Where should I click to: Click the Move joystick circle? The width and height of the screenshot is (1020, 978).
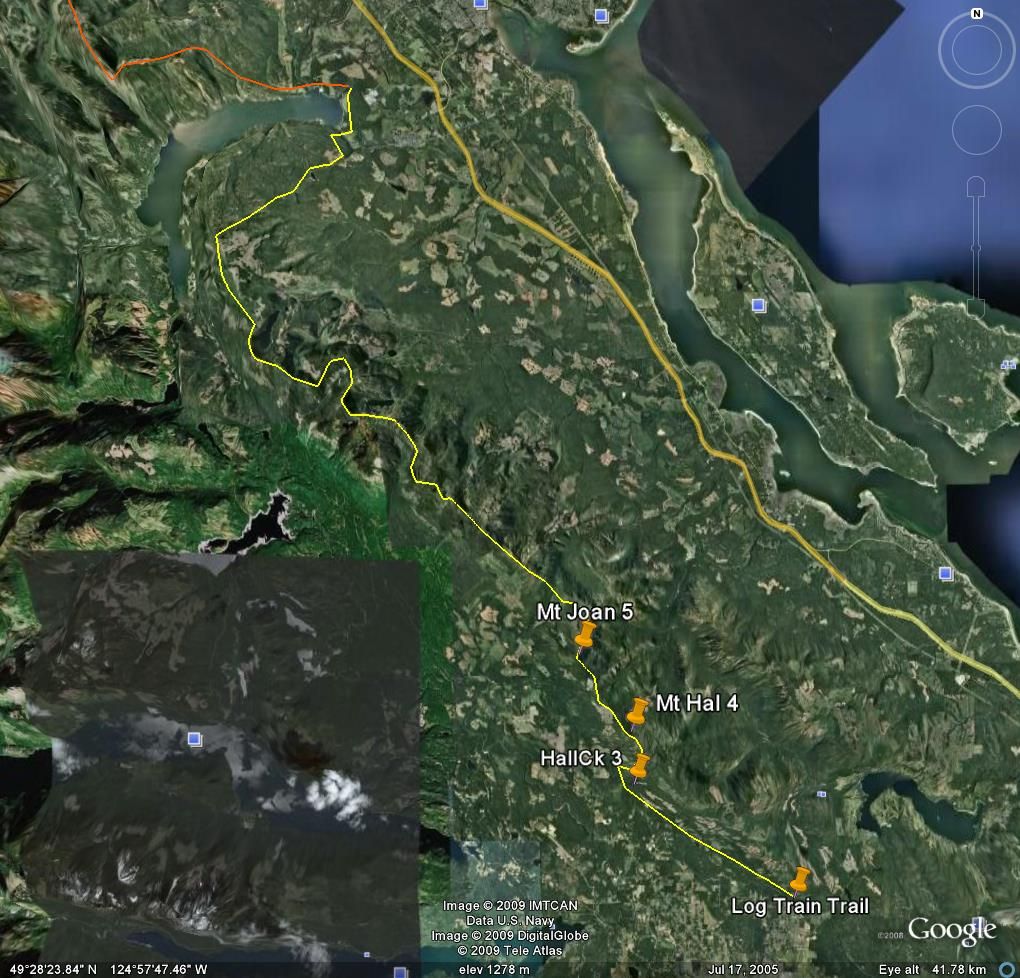click(977, 130)
